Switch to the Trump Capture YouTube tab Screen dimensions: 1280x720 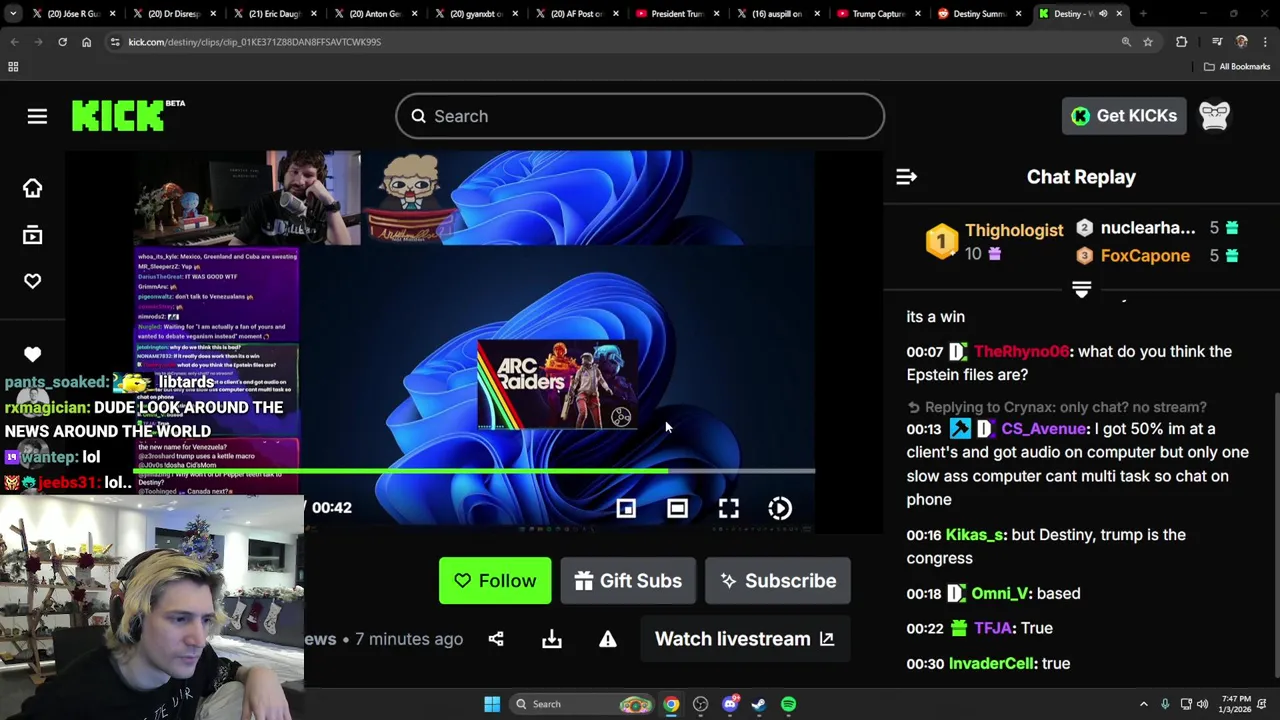878,14
